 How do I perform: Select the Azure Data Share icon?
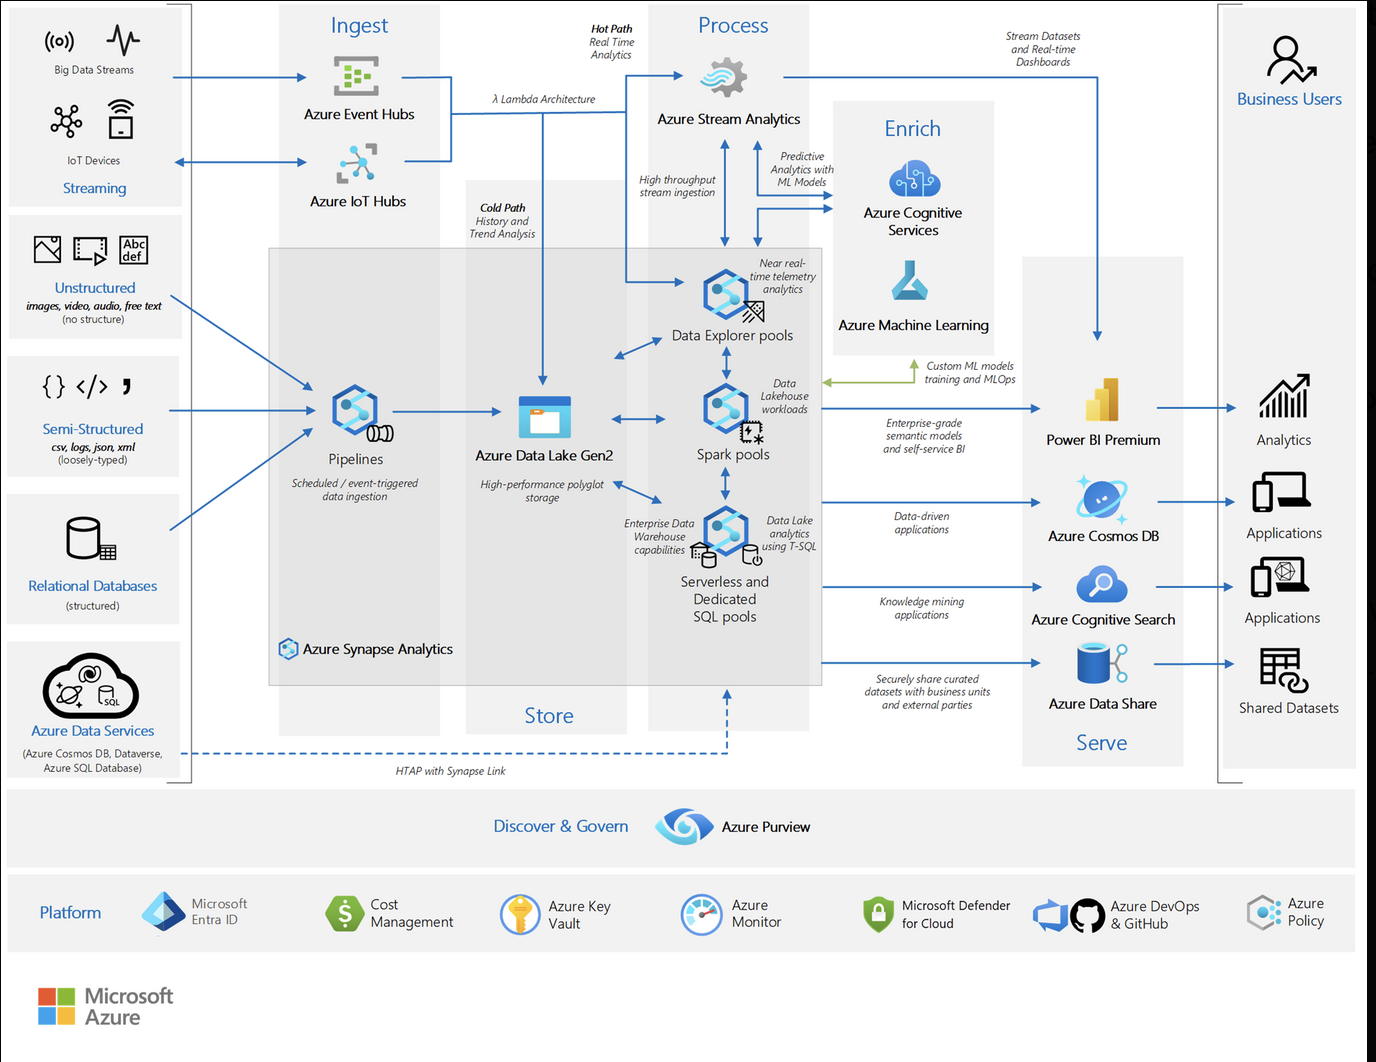(1101, 664)
